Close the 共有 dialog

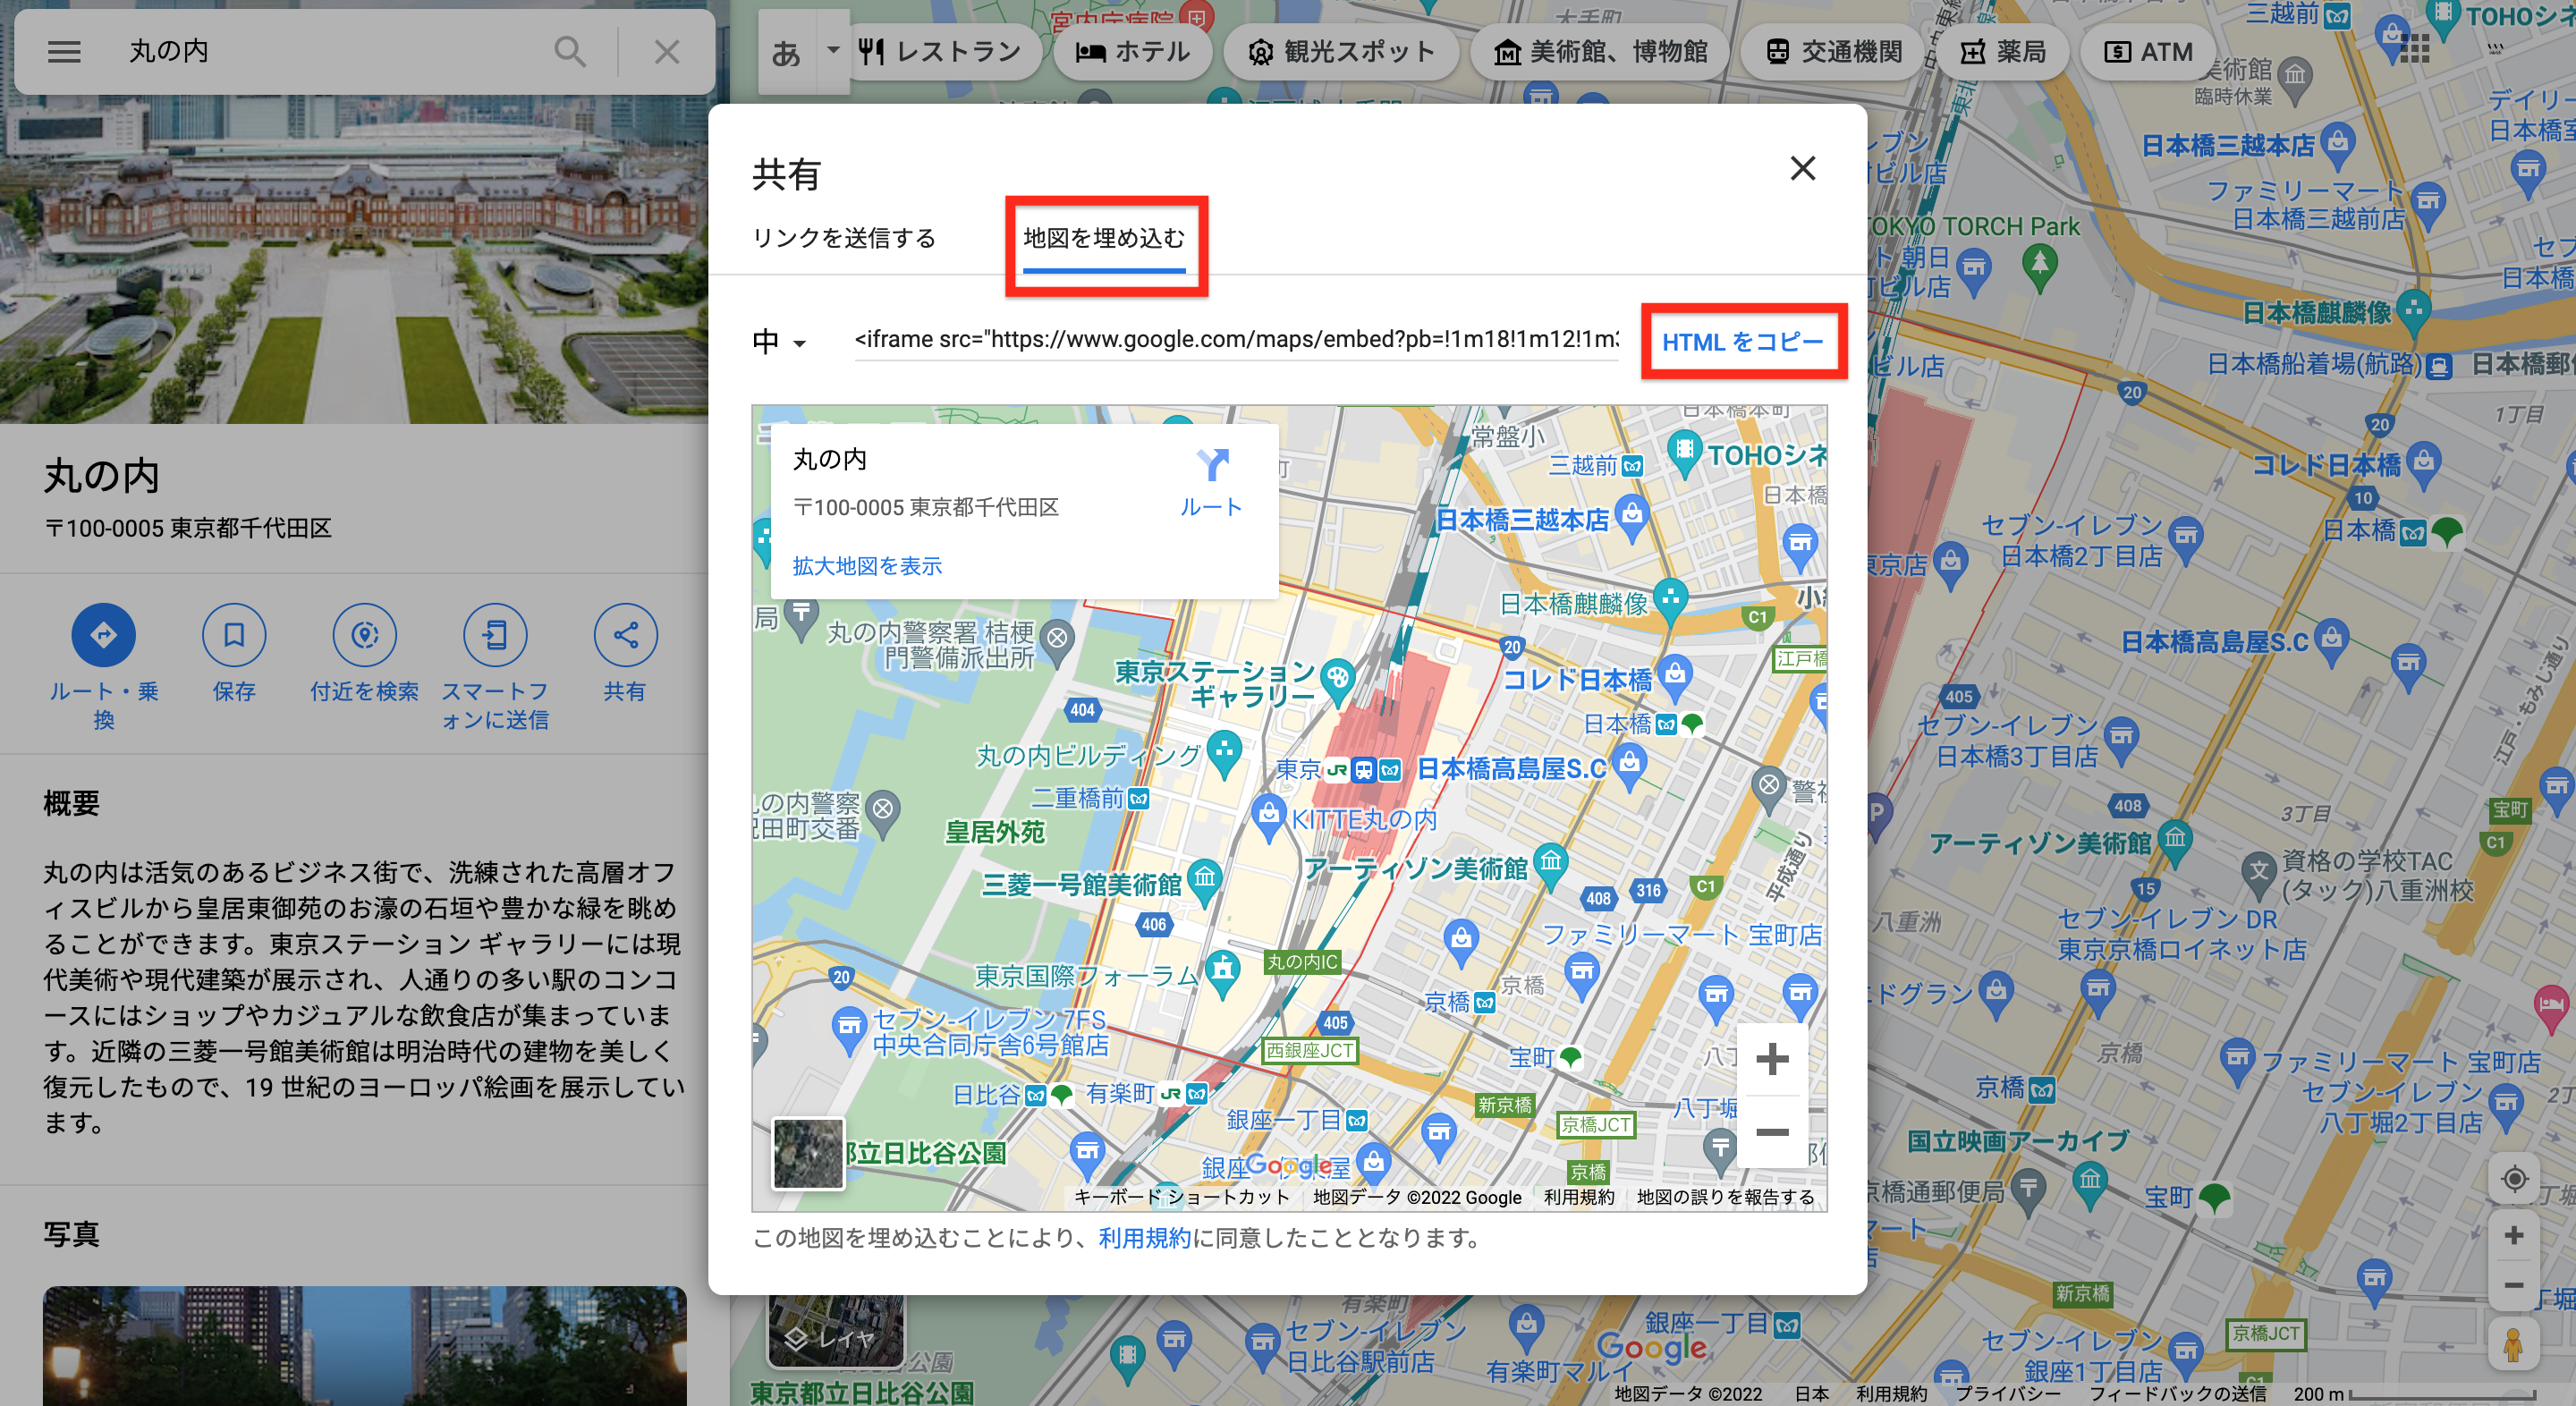pyautogui.click(x=1802, y=168)
